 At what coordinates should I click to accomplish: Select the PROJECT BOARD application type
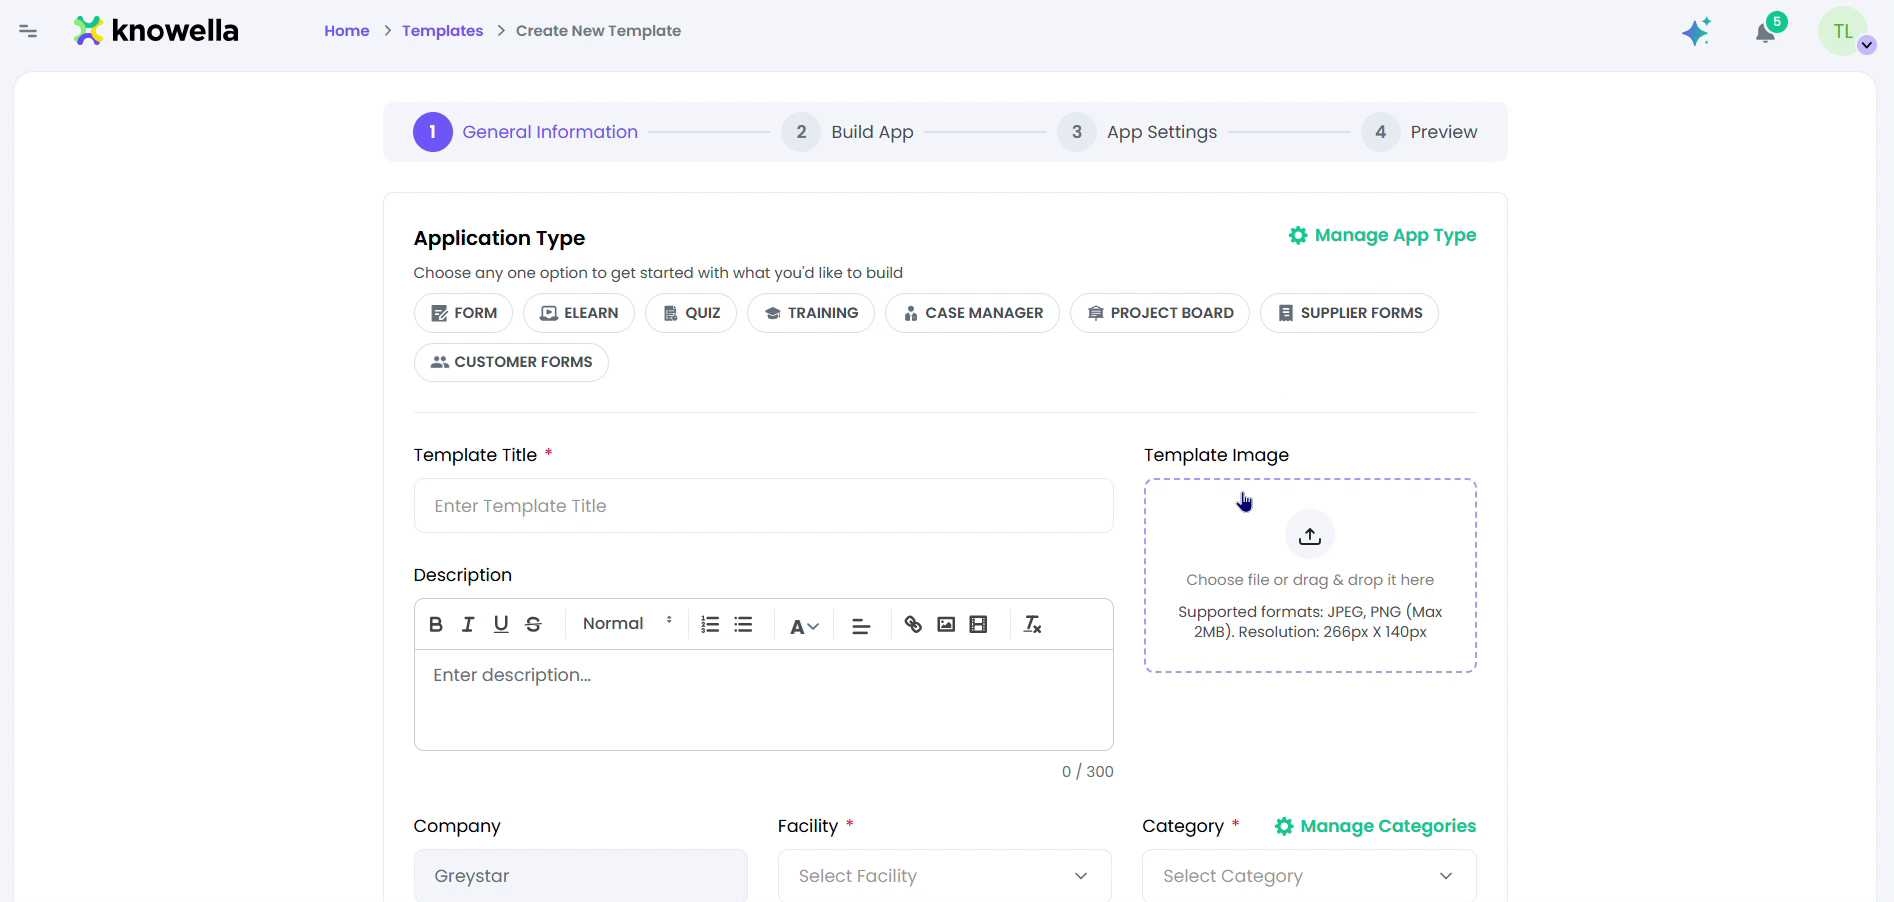pos(1160,313)
